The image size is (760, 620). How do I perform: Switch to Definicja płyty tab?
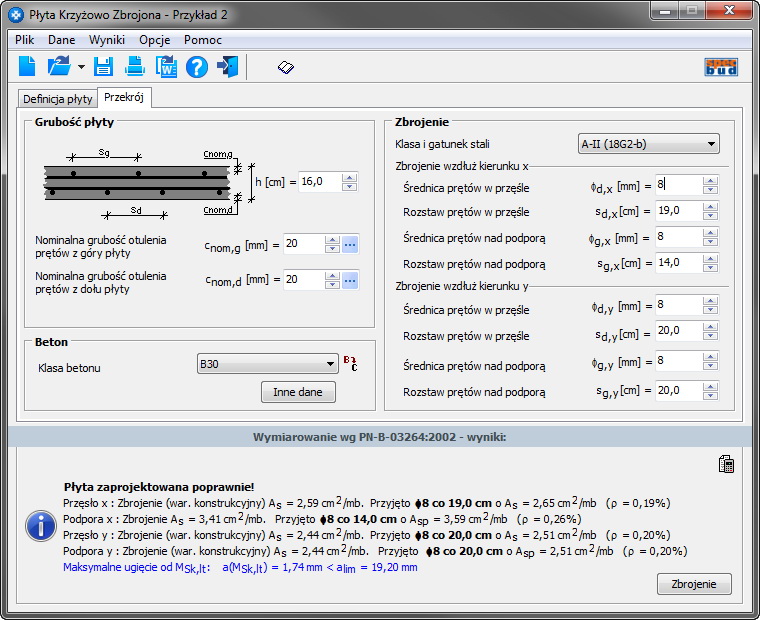click(x=58, y=99)
